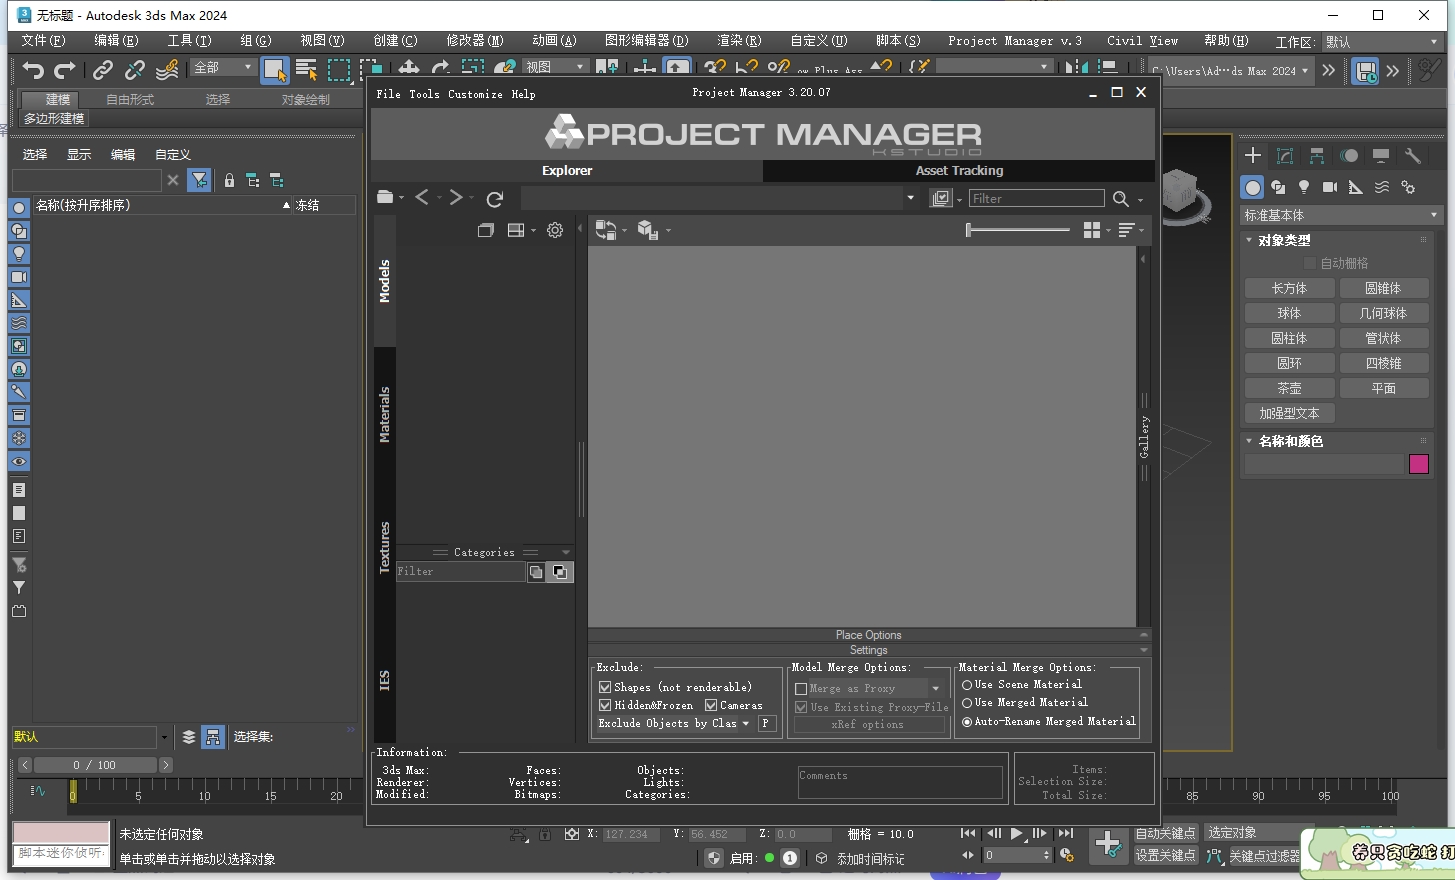Toggle Use Existing Proxy-File checkbox
Image resolution: width=1455 pixels, height=880 pixels.
coord(801,707)
